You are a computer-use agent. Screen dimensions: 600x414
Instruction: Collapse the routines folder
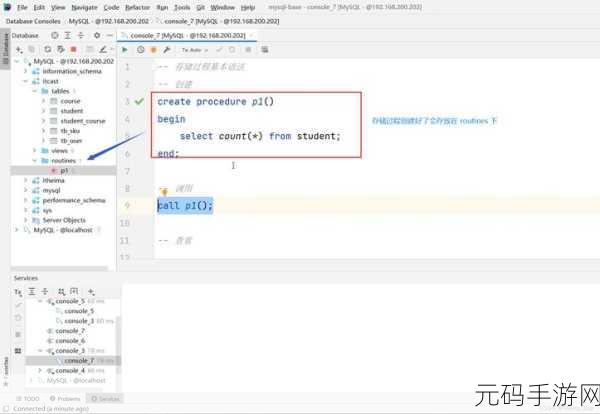[34, 160]
